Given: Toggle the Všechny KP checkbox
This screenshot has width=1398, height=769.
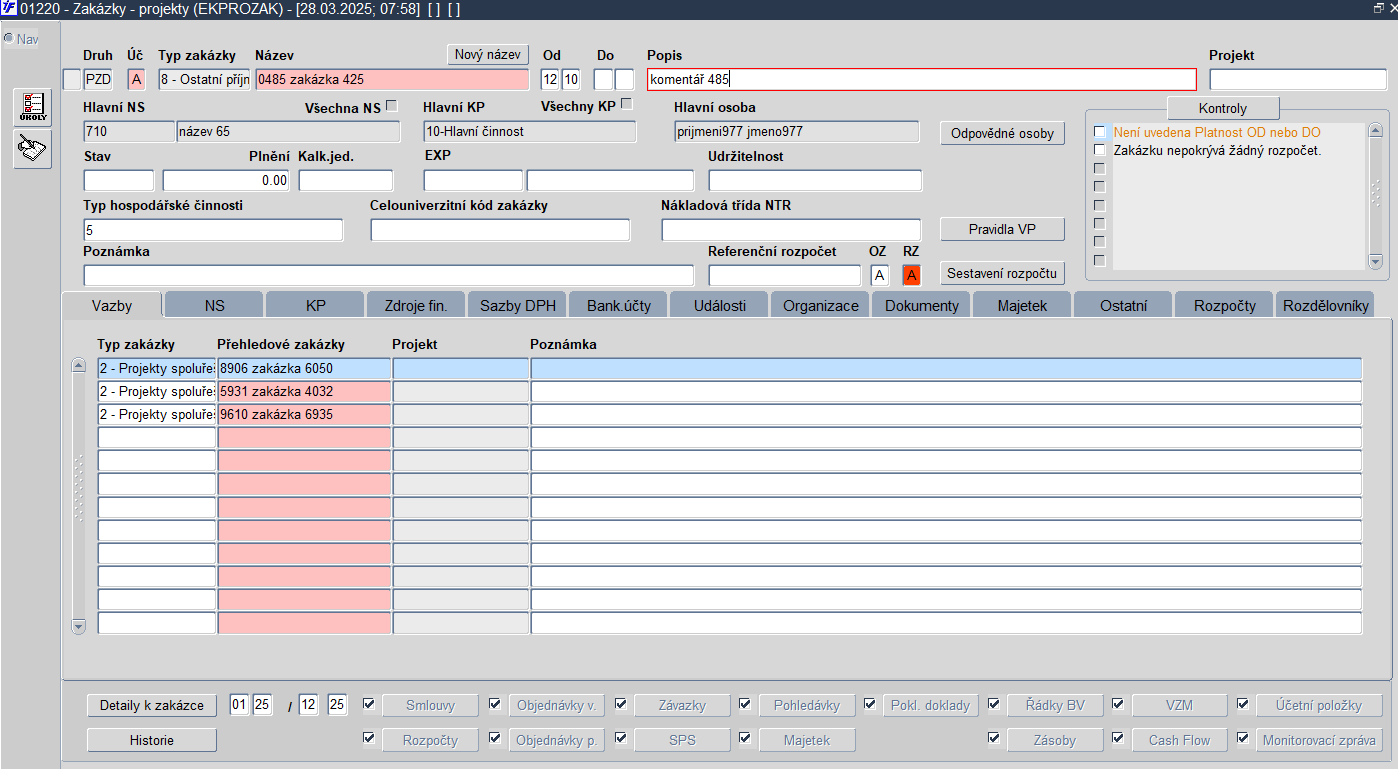Looking at the screenshot, I should (x=627, y=104).
